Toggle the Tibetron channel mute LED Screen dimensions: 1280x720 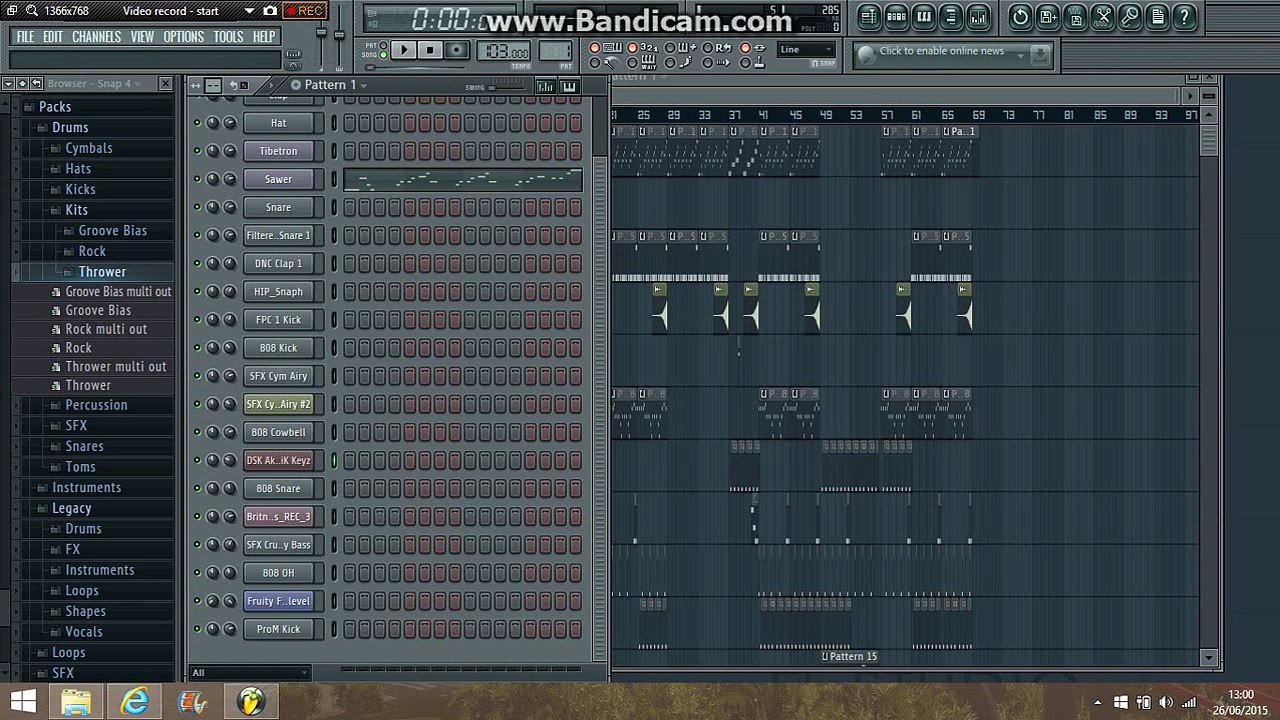click(197, 151)
